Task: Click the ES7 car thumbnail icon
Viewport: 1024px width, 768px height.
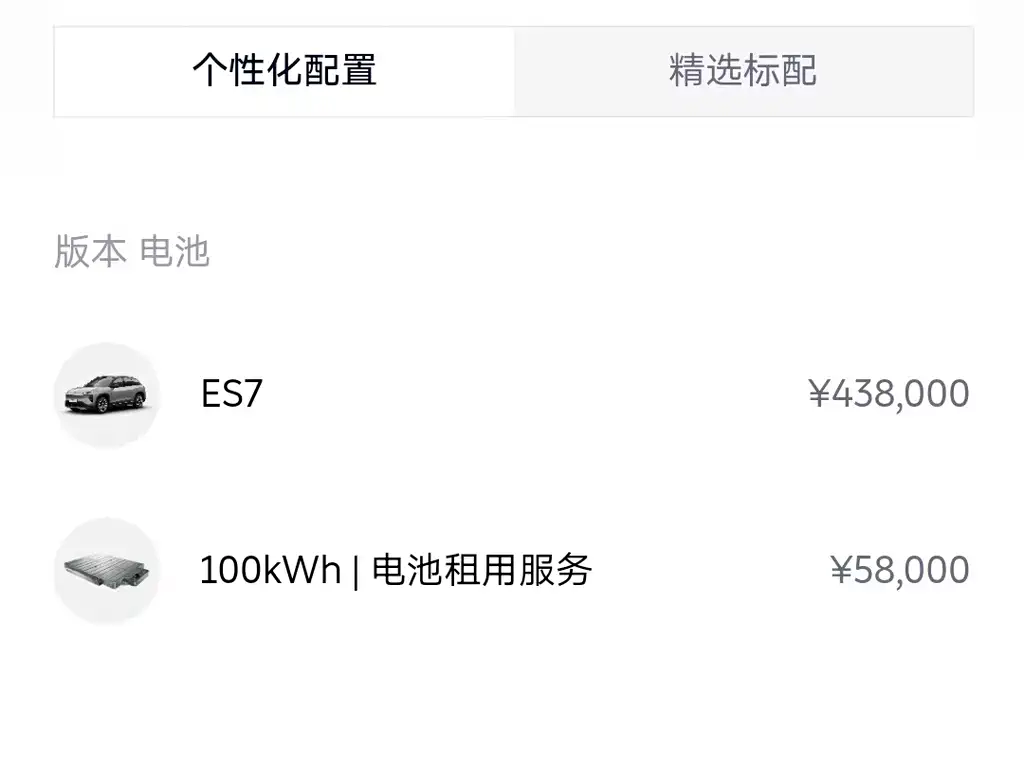Action: pos(106,395)
